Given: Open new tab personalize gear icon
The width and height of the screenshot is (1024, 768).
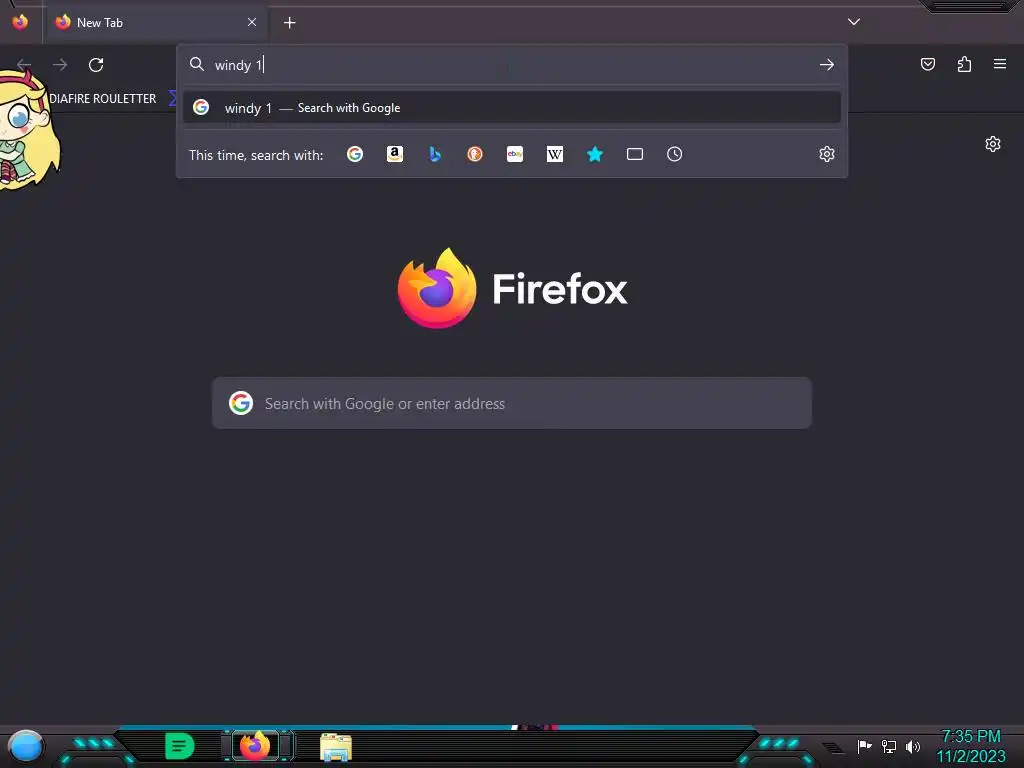Looking at the screenshot, I should point(993,144).
